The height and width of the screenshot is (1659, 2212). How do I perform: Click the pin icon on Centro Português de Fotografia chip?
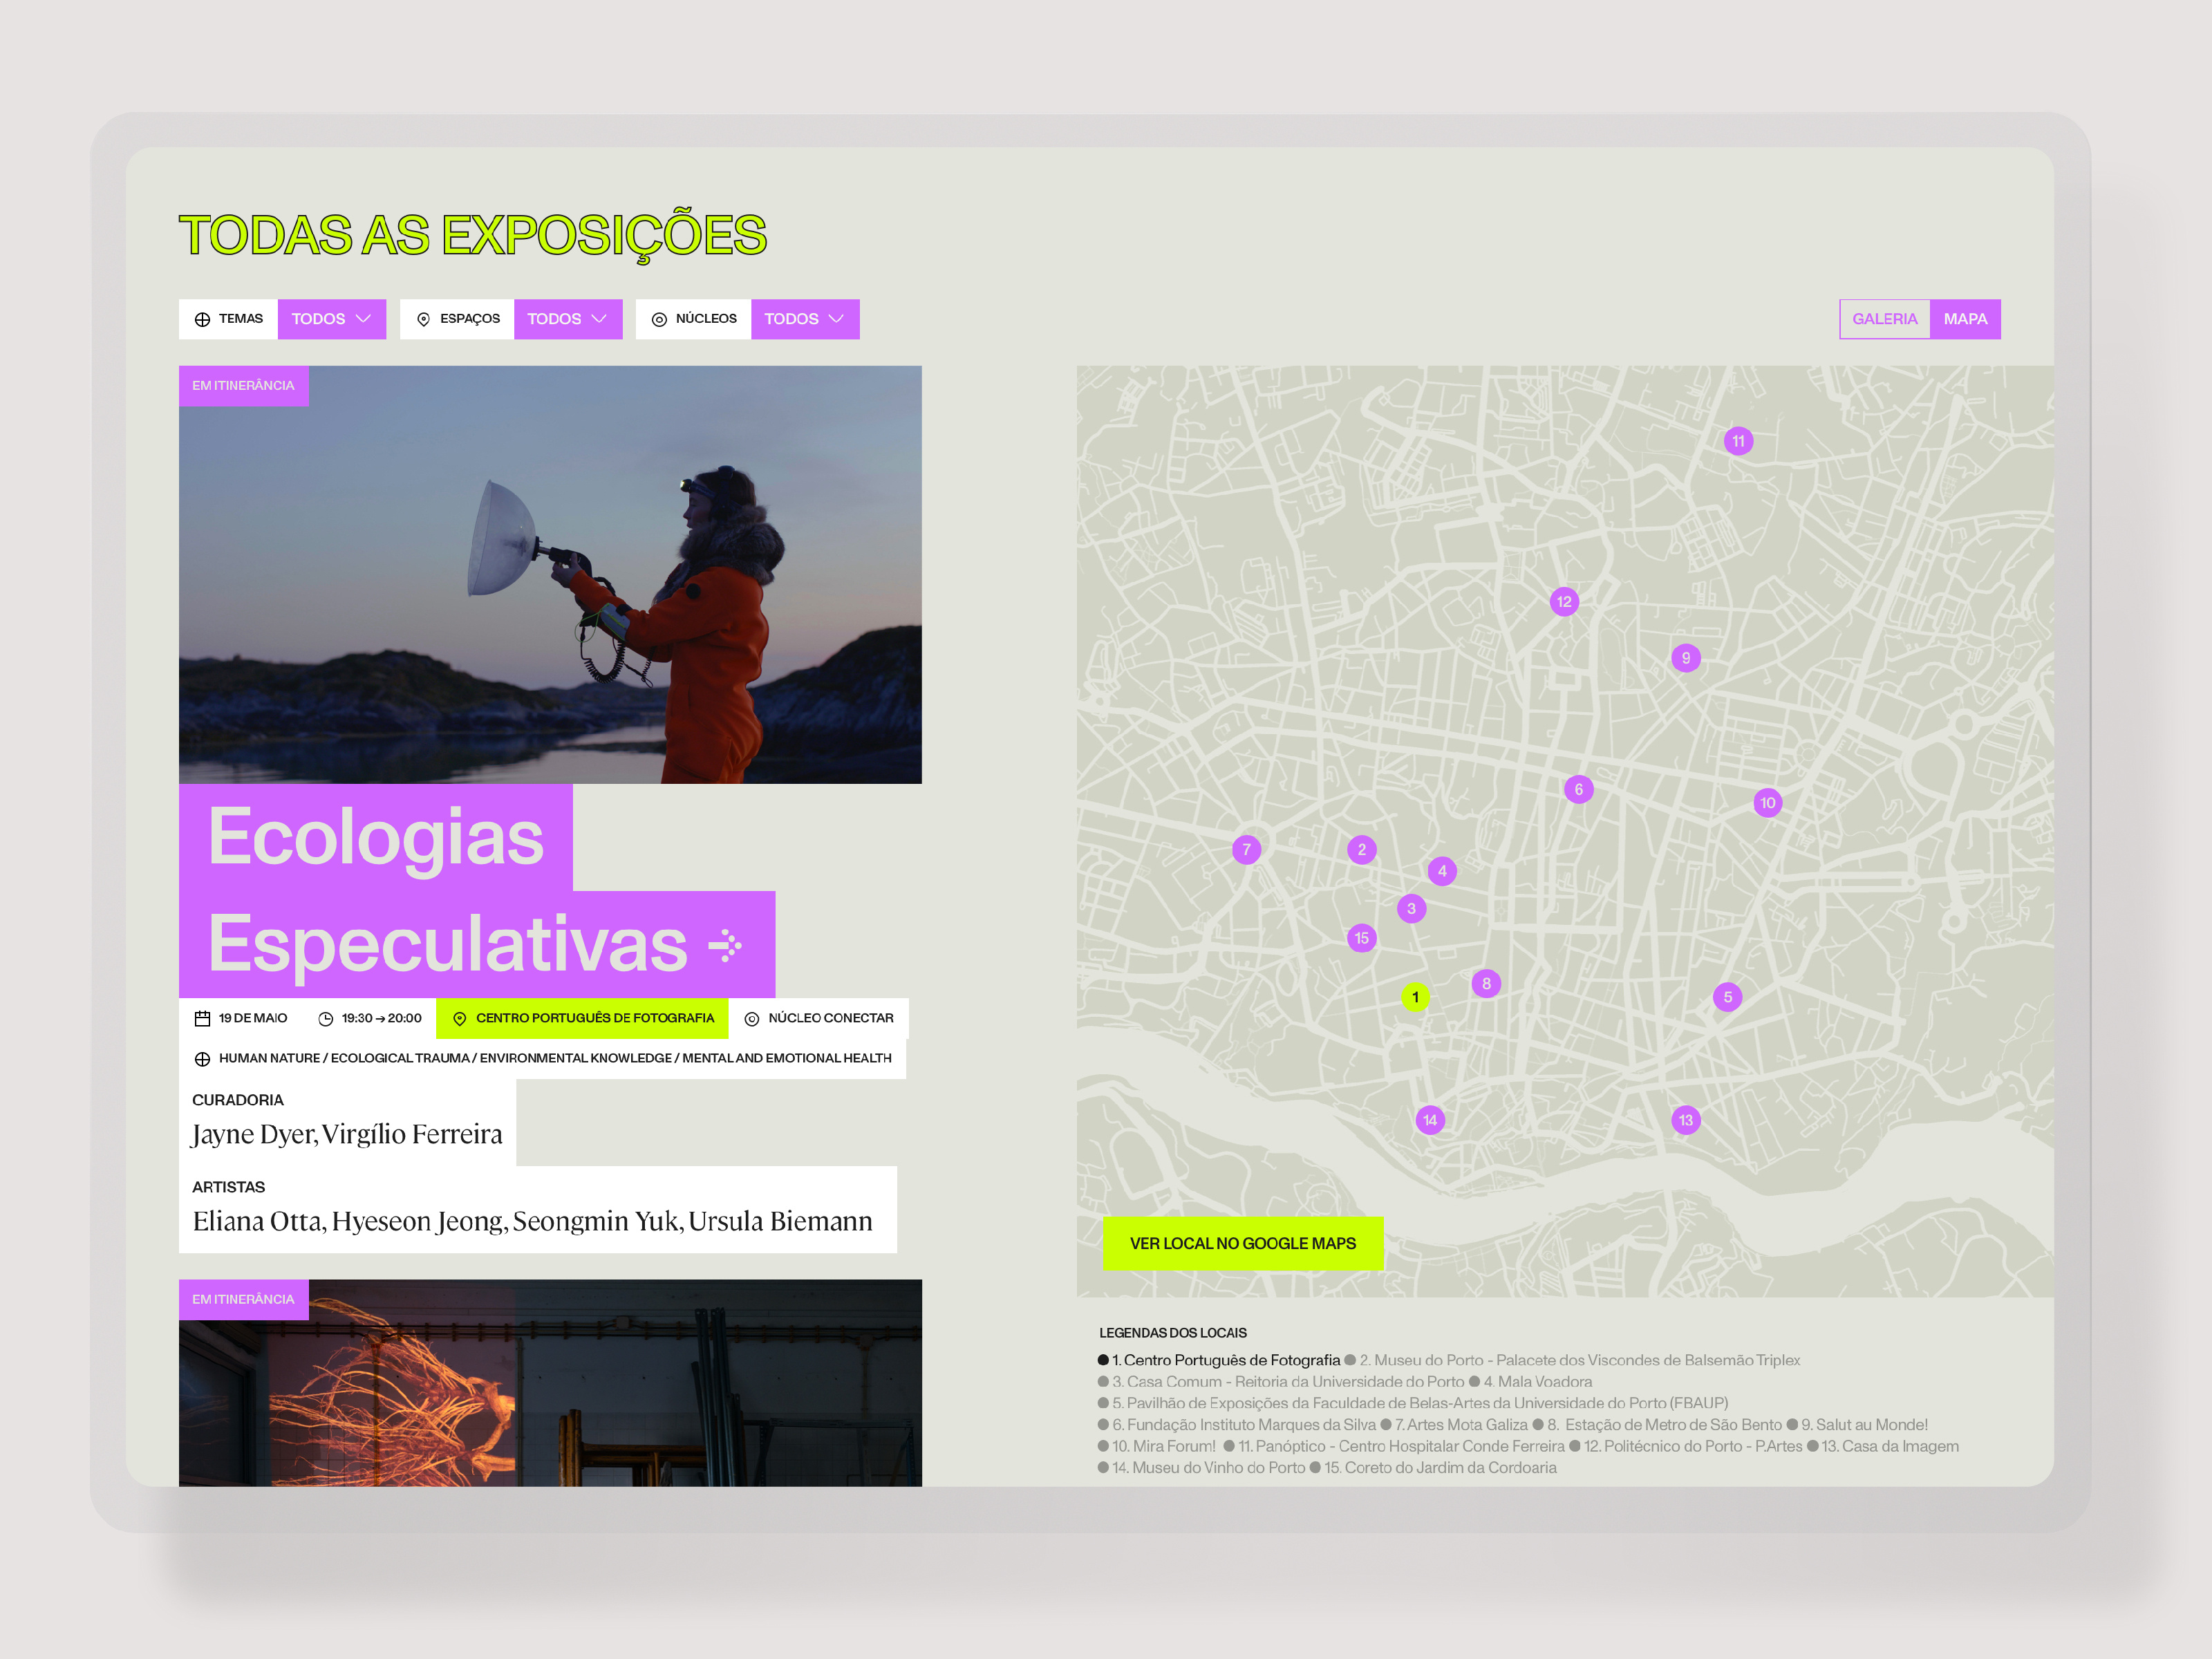[x=461, y=1018]
